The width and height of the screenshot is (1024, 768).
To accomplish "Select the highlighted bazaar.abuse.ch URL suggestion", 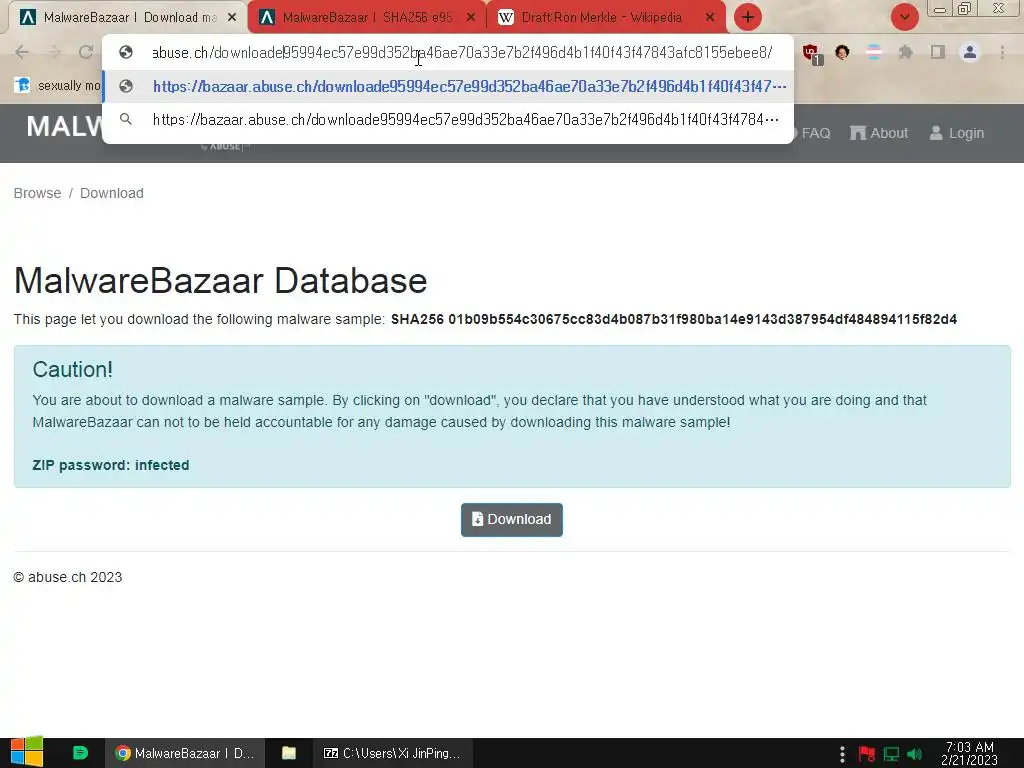I will pyautogui.click(x=448, y=86).
